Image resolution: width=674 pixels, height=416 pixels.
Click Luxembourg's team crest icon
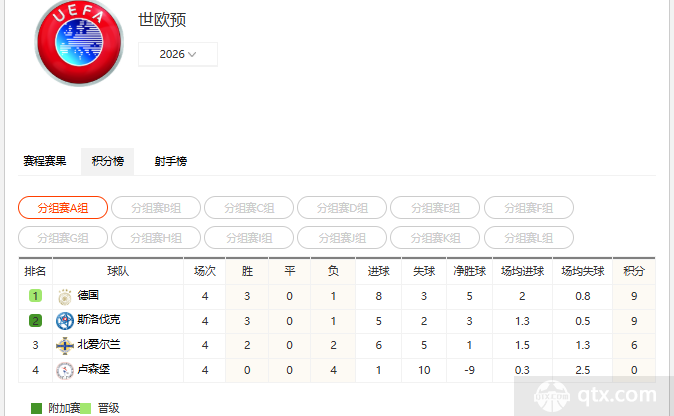pyautogui.click(x=65, y=370)
